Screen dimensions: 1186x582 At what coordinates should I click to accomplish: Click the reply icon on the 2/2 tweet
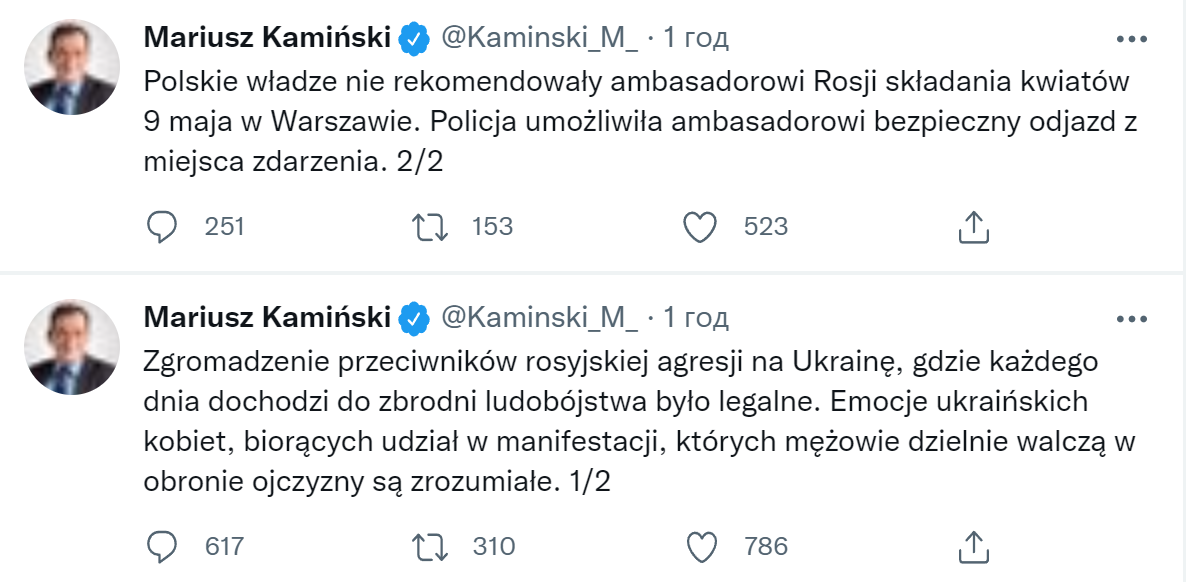[163, 226]
